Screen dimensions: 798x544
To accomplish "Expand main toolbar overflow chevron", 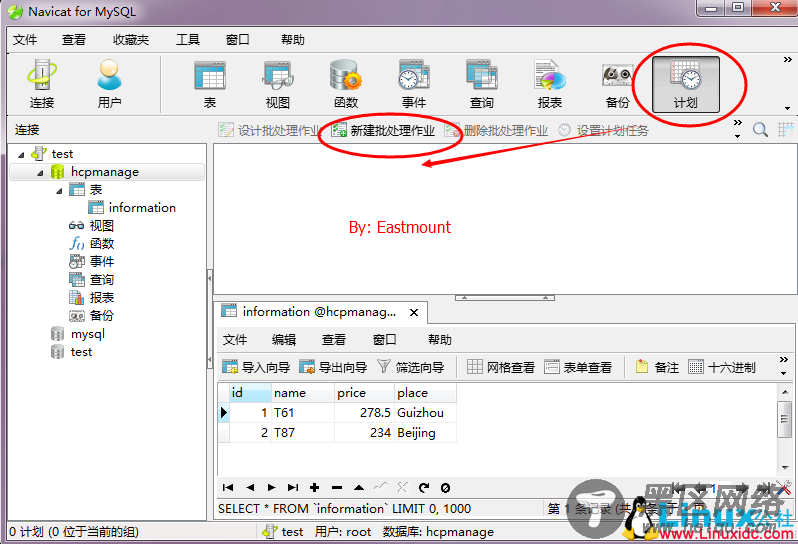I will tap(787, 60).
